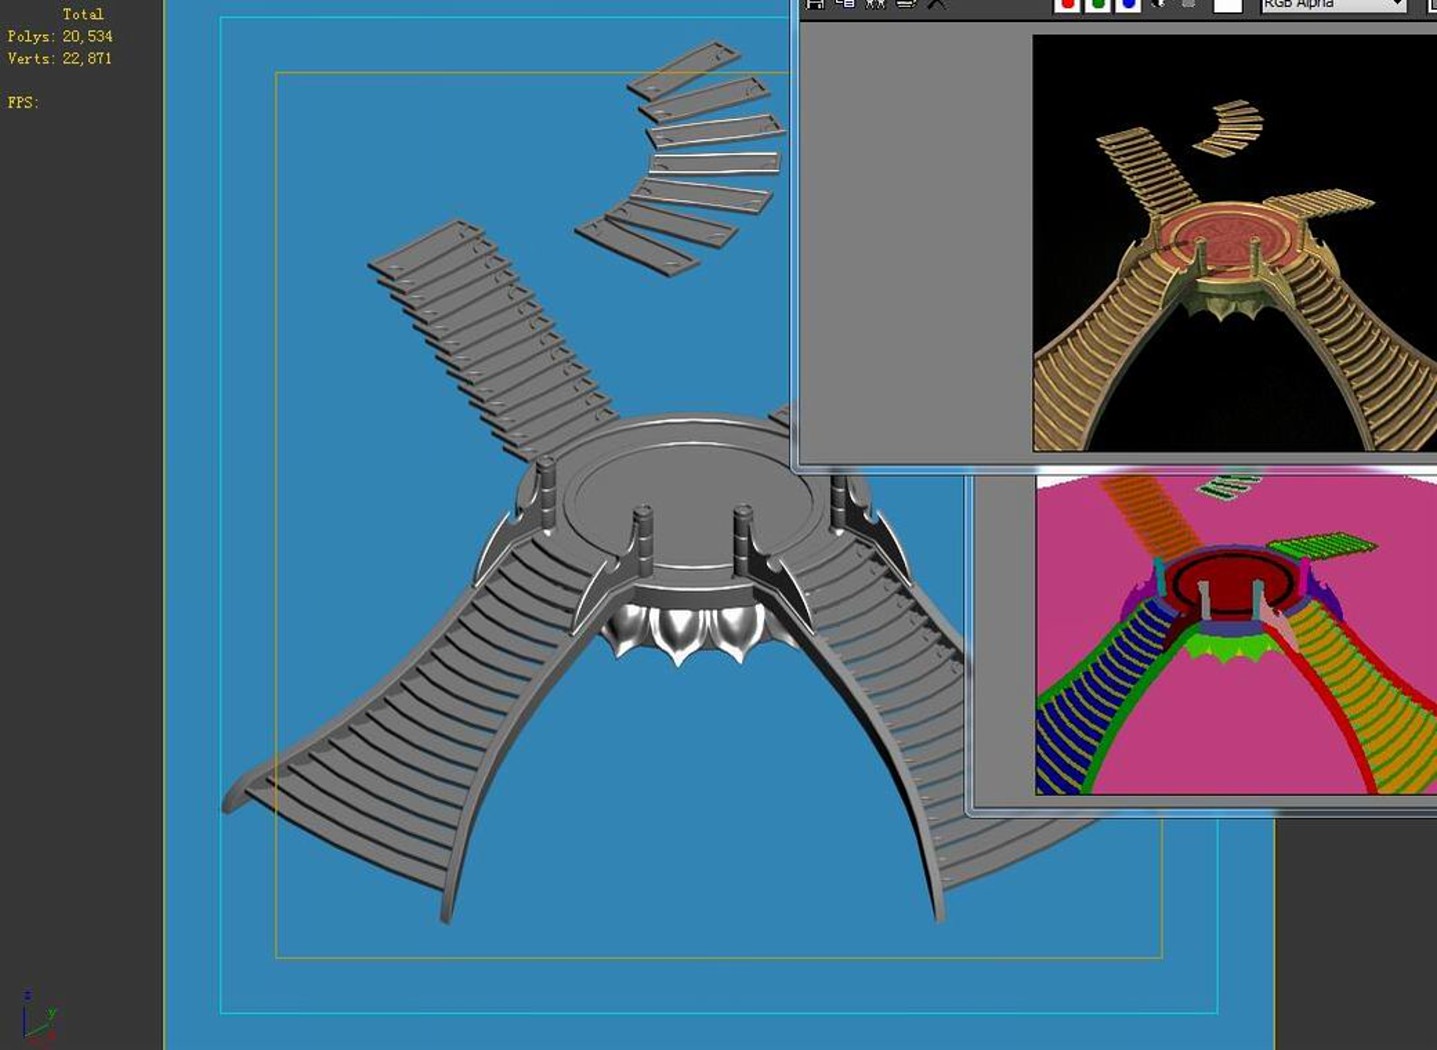This screenshot has height=1050, width=1437.
Task: Toggle the blue channel button
Action: pos(1128,5)
